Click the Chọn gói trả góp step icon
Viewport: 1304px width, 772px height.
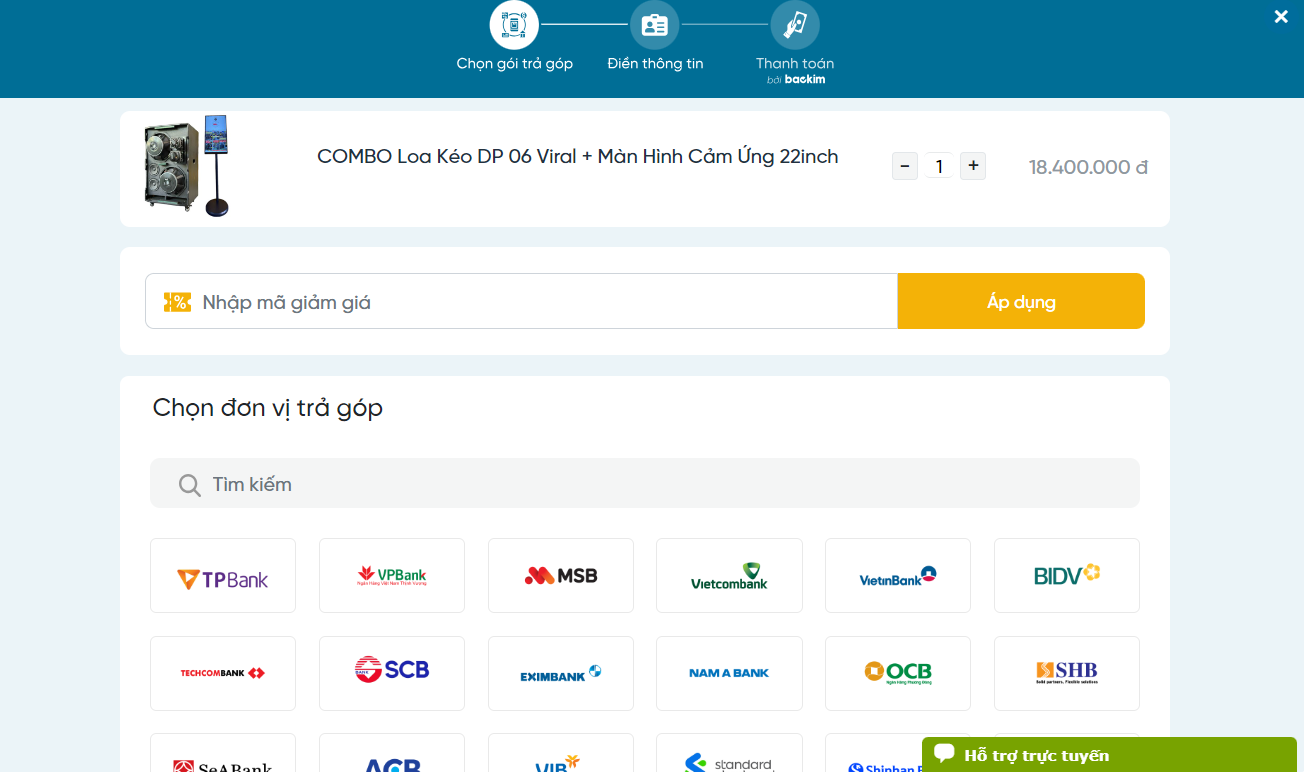[514, 24]
